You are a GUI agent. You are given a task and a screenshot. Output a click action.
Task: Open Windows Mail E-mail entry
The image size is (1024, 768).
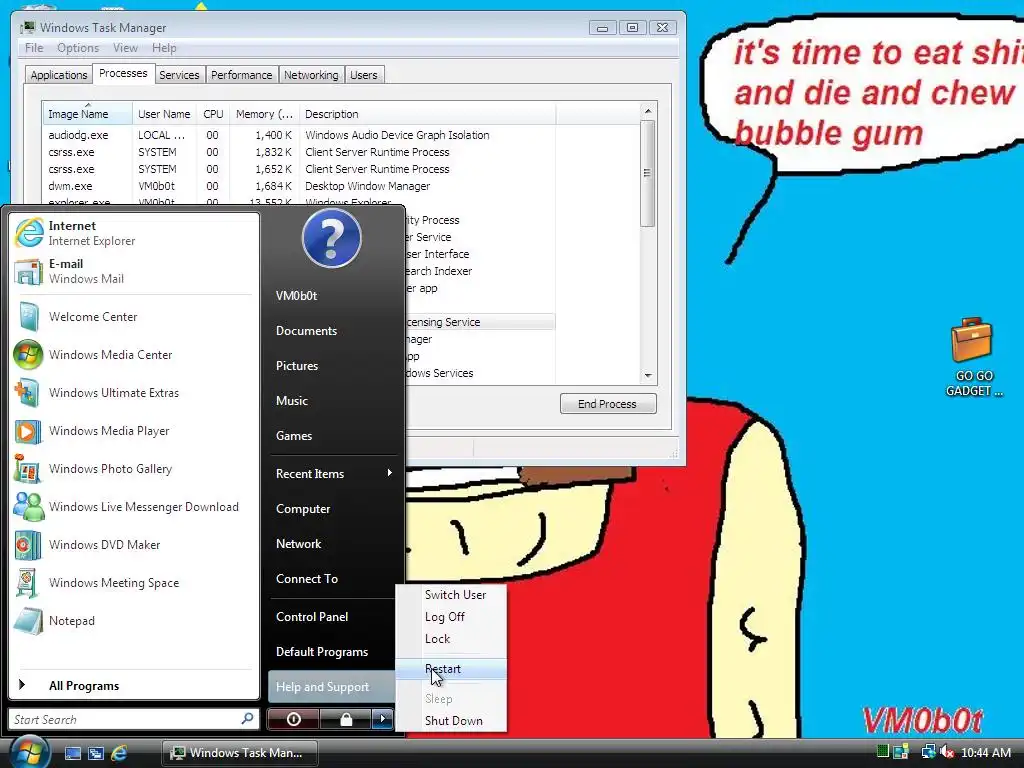(x=134, y=271)
